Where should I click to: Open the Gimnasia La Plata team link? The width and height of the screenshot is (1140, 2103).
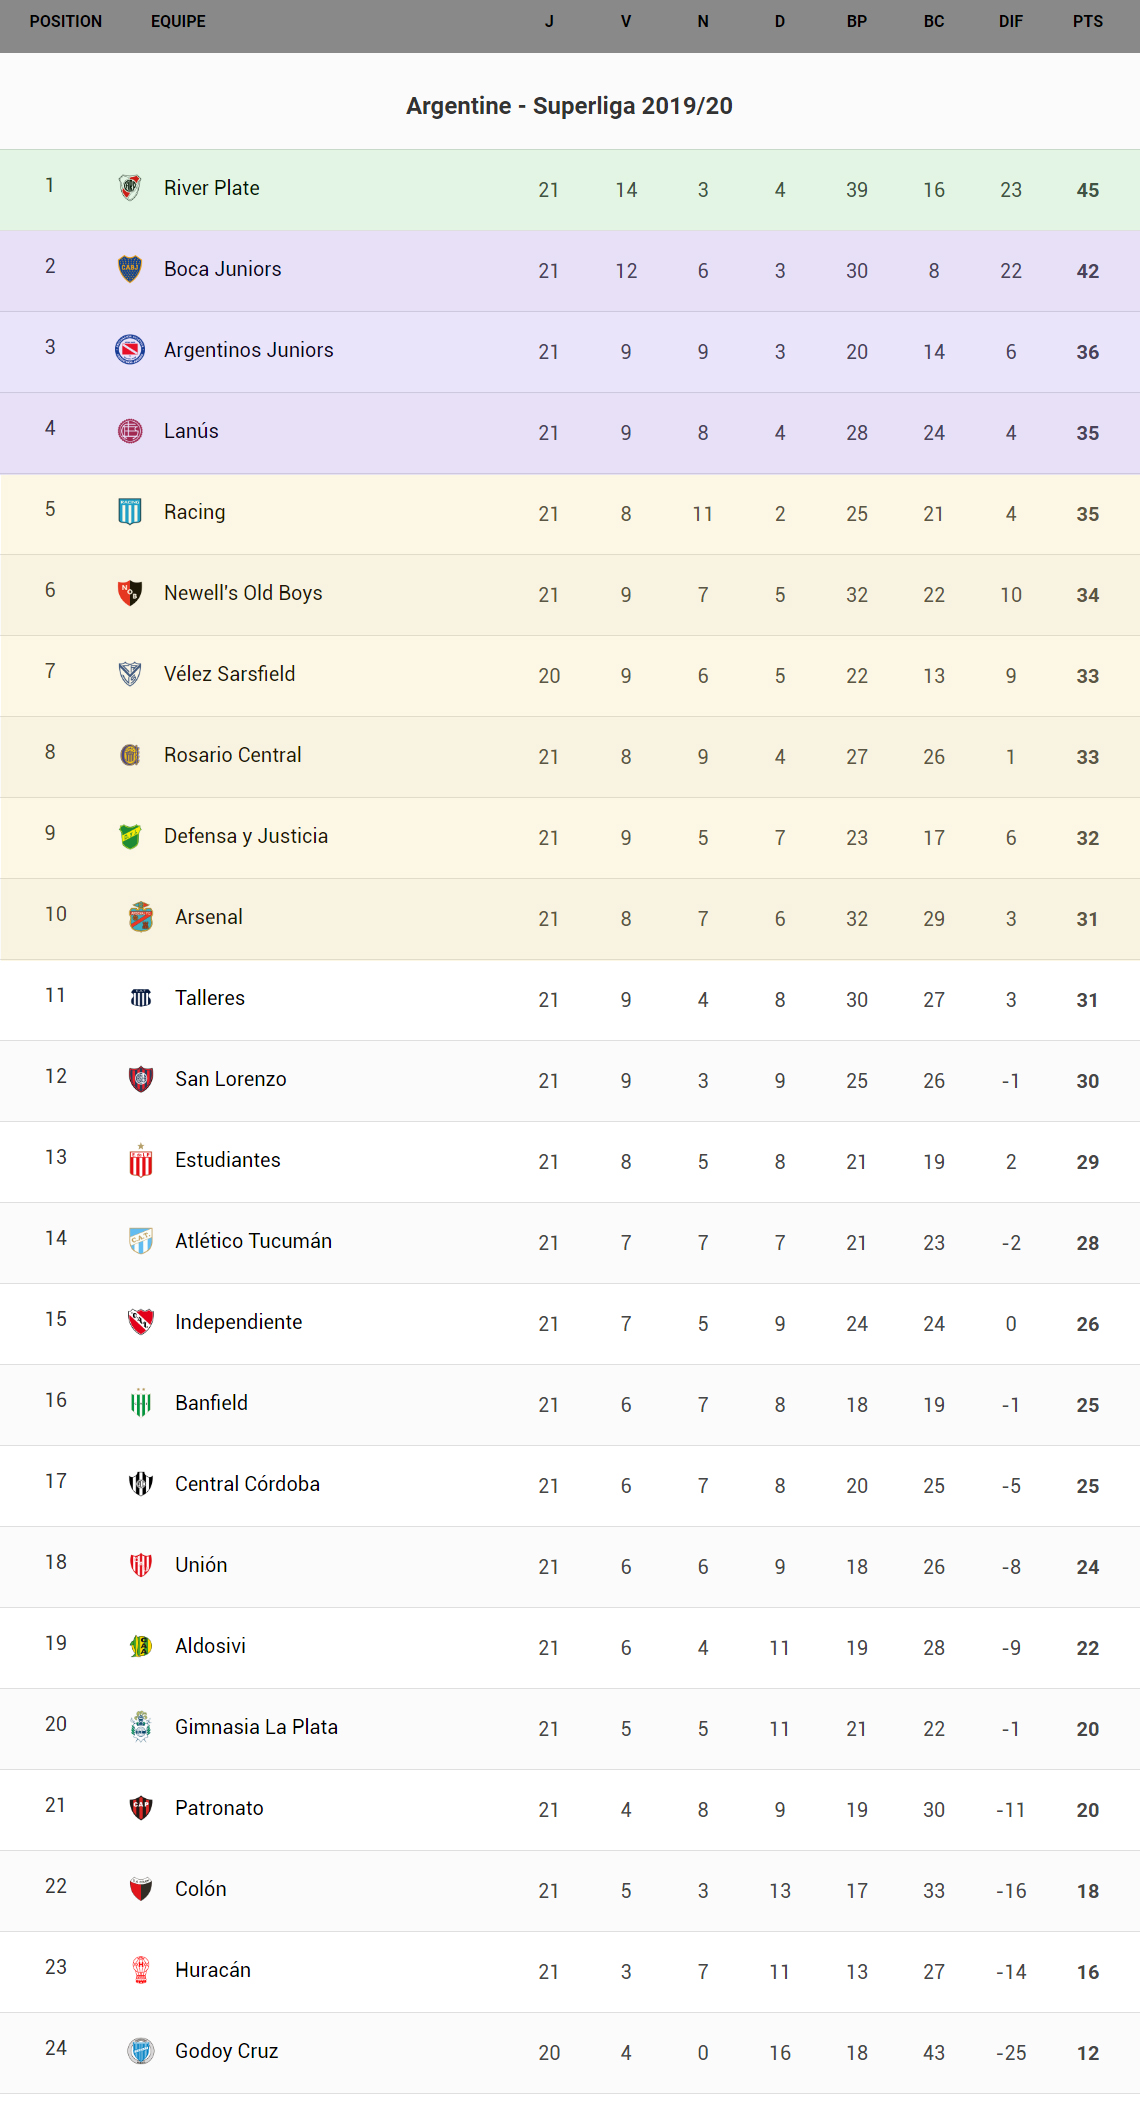pyautogui.click(x=256, y=1727)
